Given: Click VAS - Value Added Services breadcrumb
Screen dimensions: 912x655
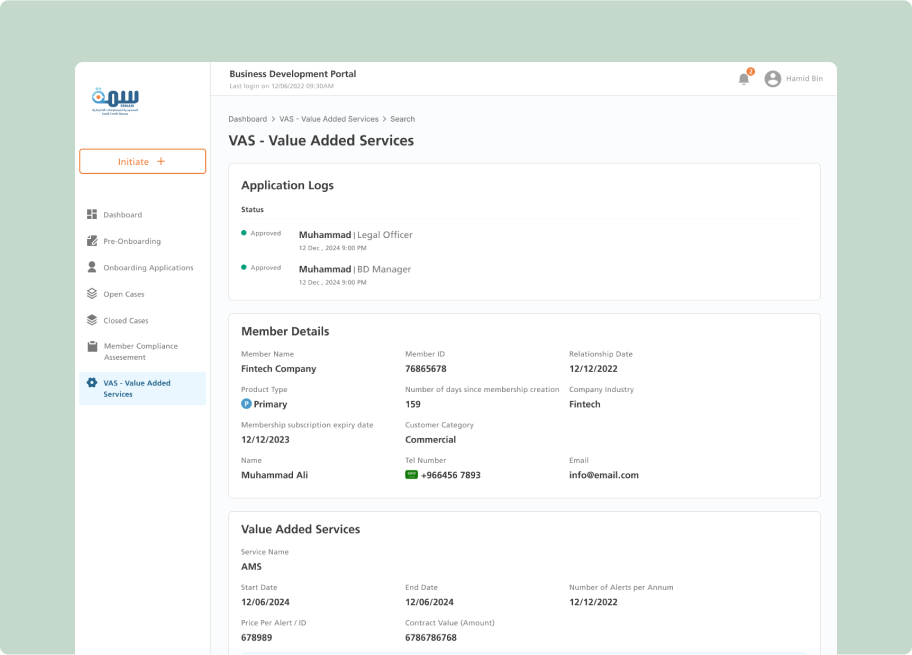Looking at the screenshot, I should point(329,119).
